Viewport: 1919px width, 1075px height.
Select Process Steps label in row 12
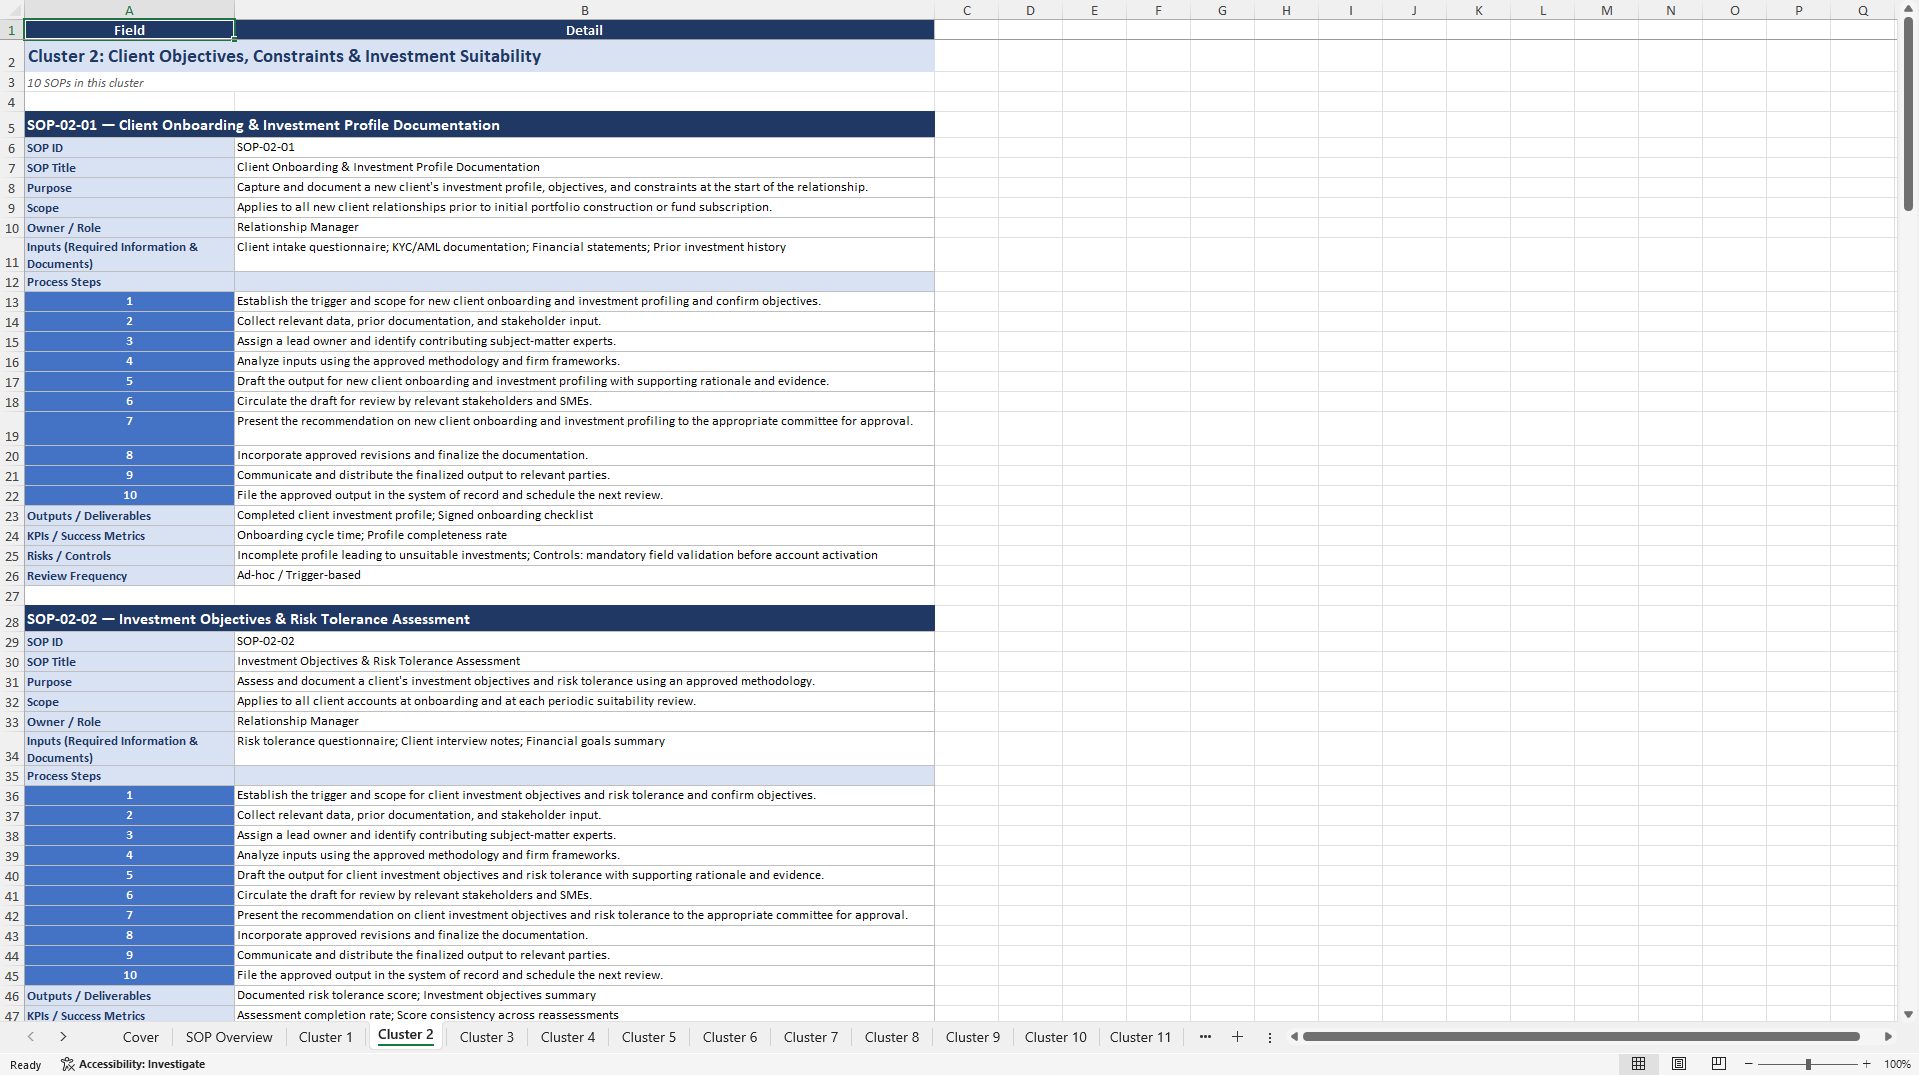[x=129, y=282]
